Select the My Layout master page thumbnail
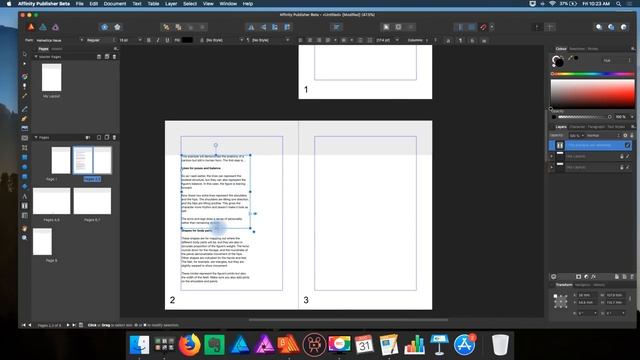This screenshot has height=360, width=640. click(x=51, y=77)
